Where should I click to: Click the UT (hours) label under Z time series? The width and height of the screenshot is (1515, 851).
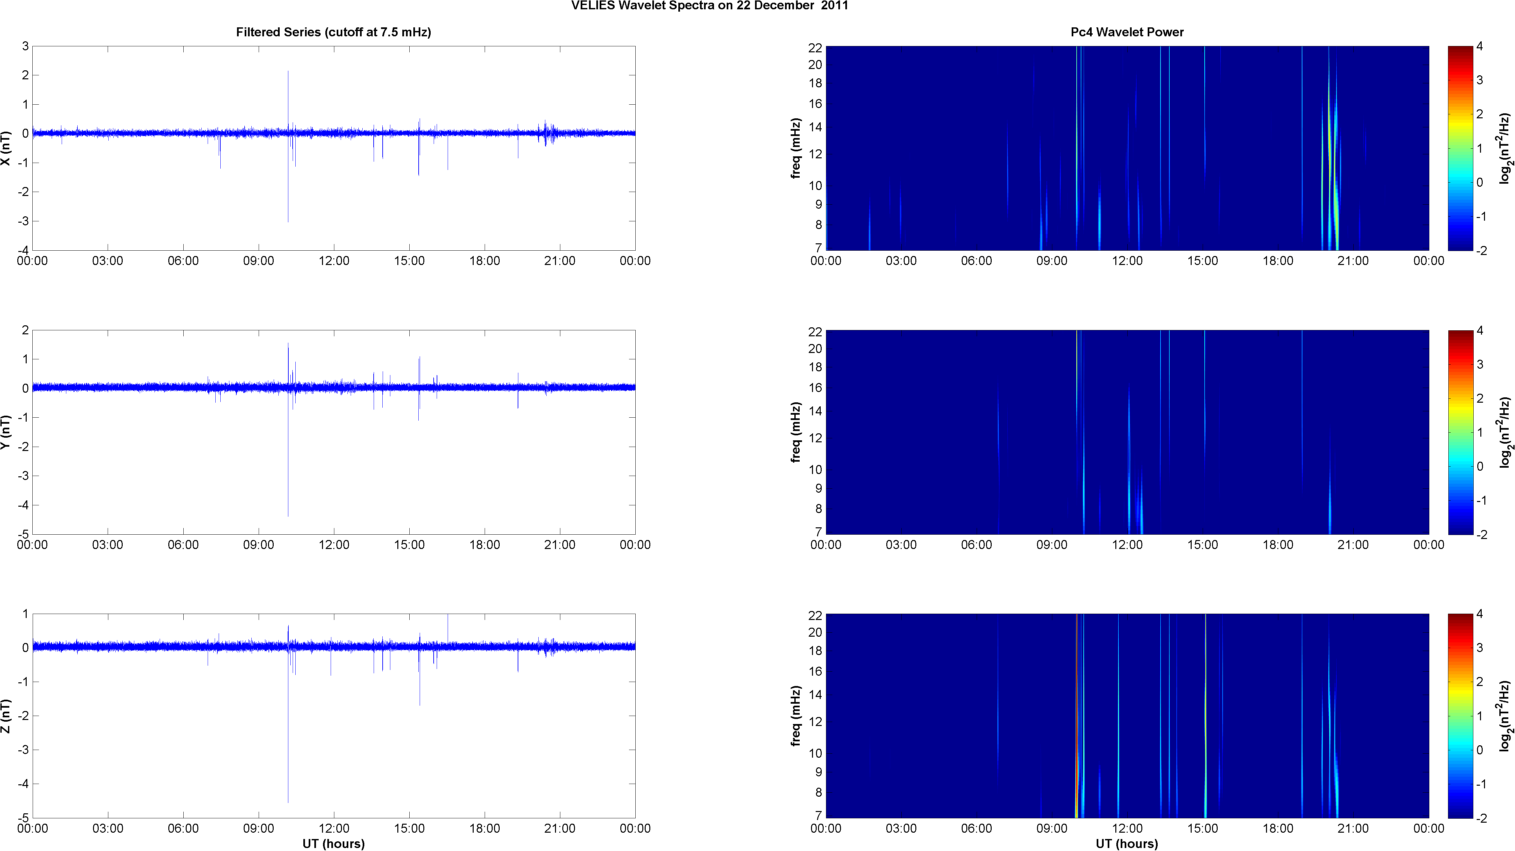tap(333, 843)
